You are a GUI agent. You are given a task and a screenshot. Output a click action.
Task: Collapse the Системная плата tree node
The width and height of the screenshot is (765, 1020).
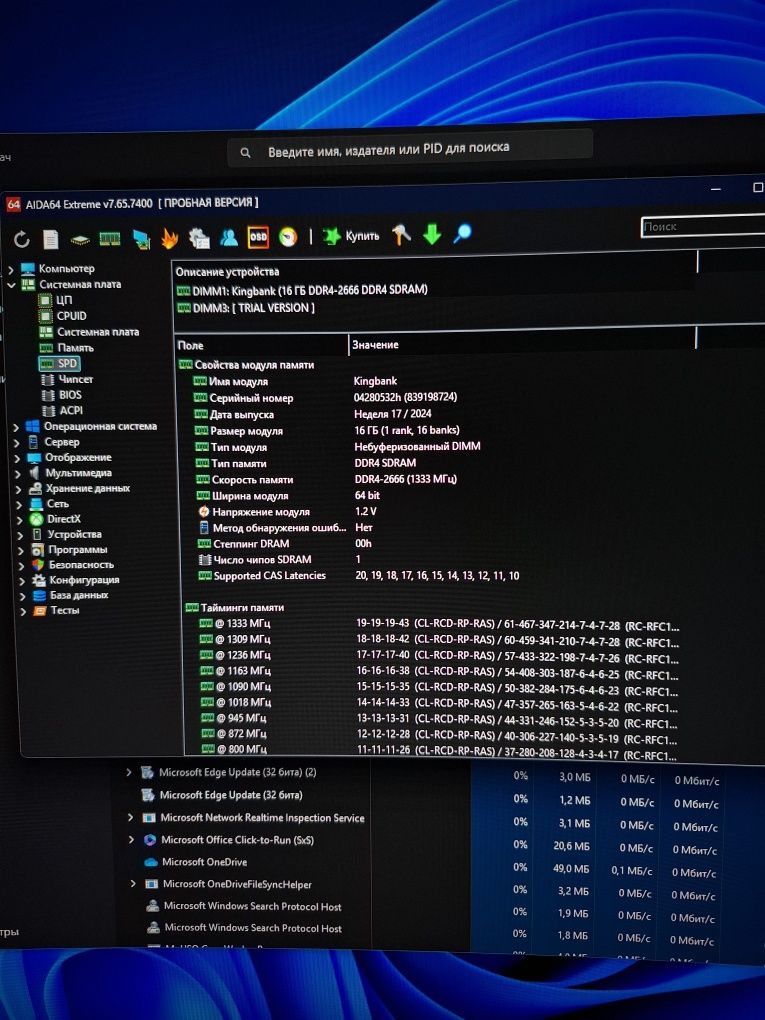tap(11, 285)
